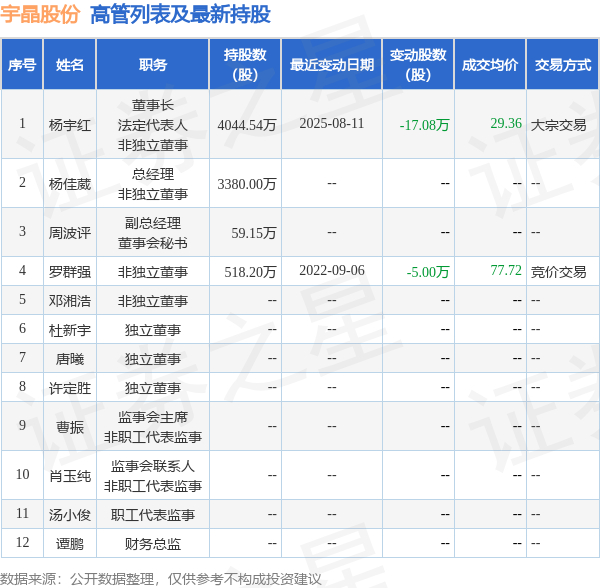Click the 竞价交易 cell
The height and width of the screenshot is (588, 600).
coord(558,272)
